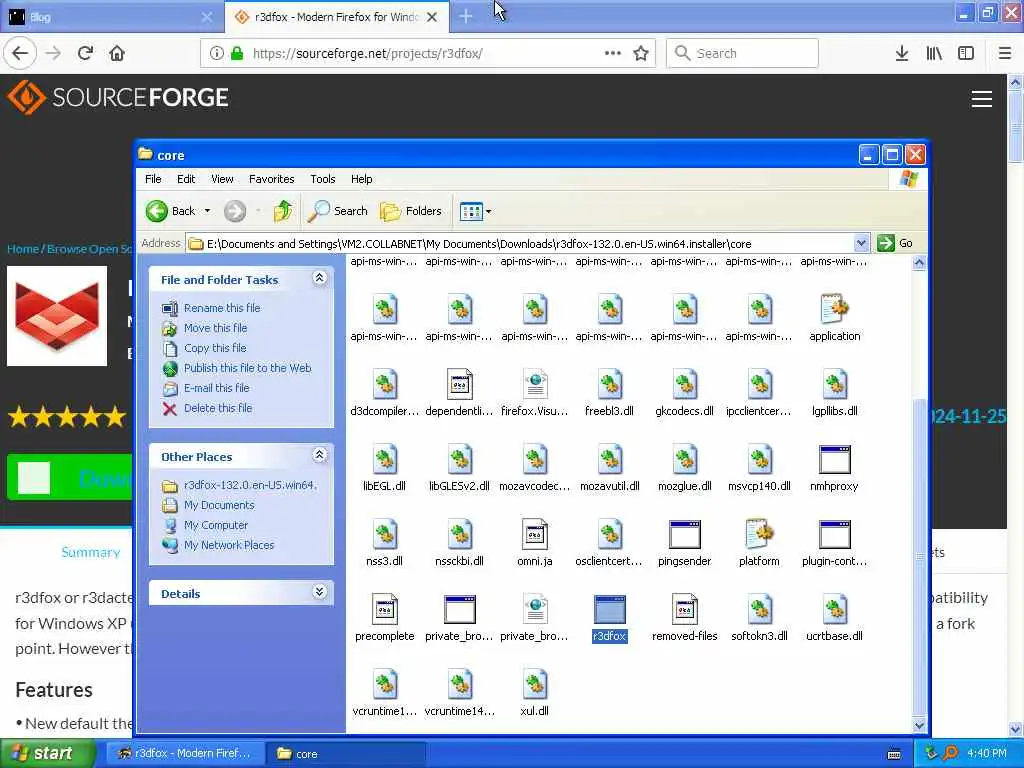This screenshot has width=1024, height=768.
Task: Open the Edit menu in Explorer
Action: coord(186,179)
